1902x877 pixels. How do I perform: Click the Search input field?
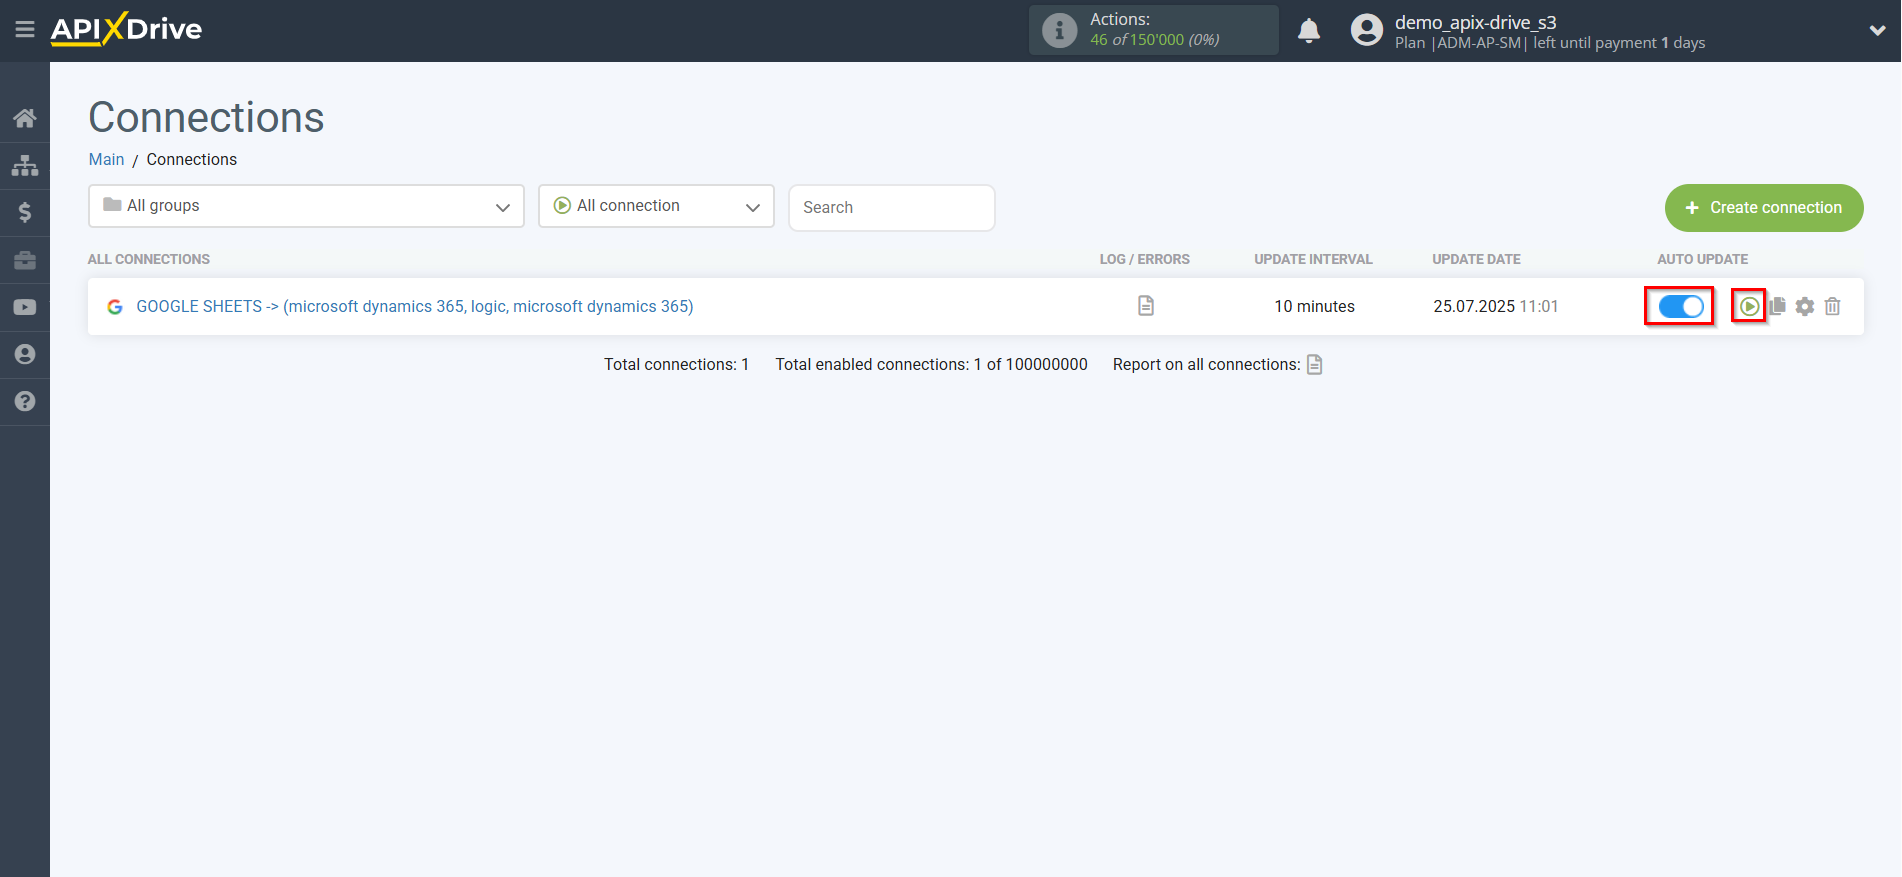tap(892, 207)
